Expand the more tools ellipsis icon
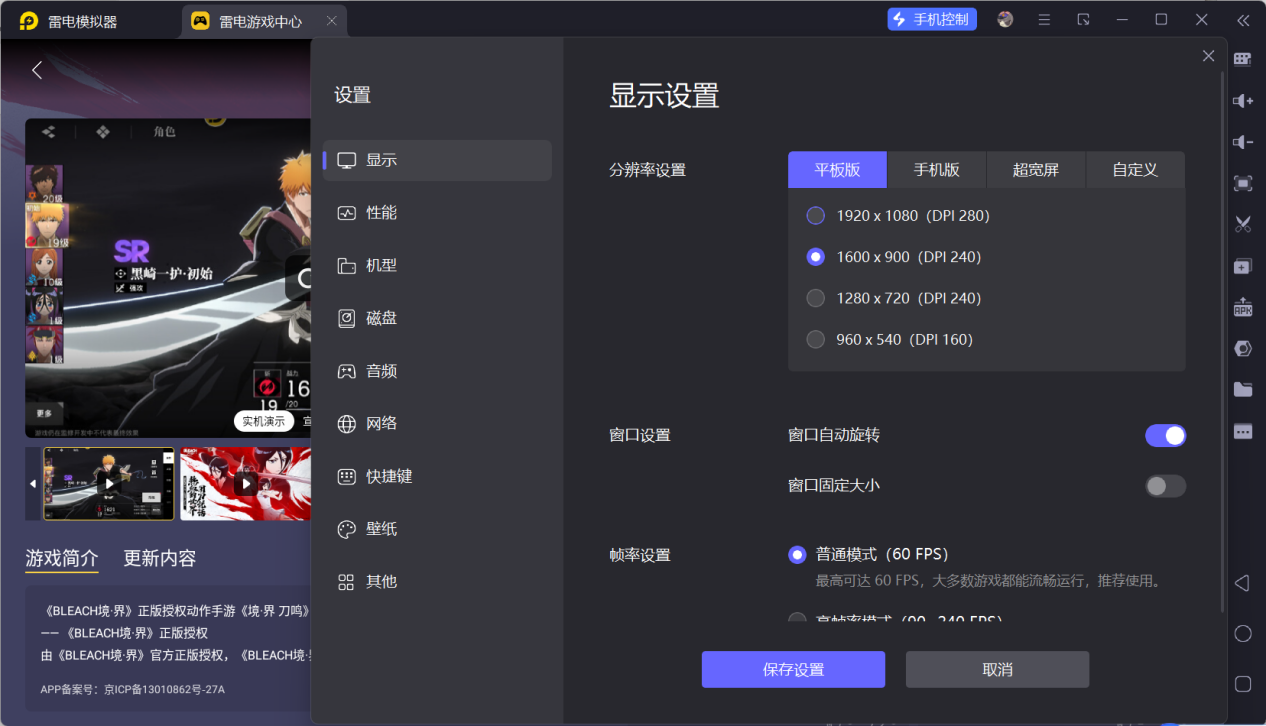 (x=1242, y=430)
